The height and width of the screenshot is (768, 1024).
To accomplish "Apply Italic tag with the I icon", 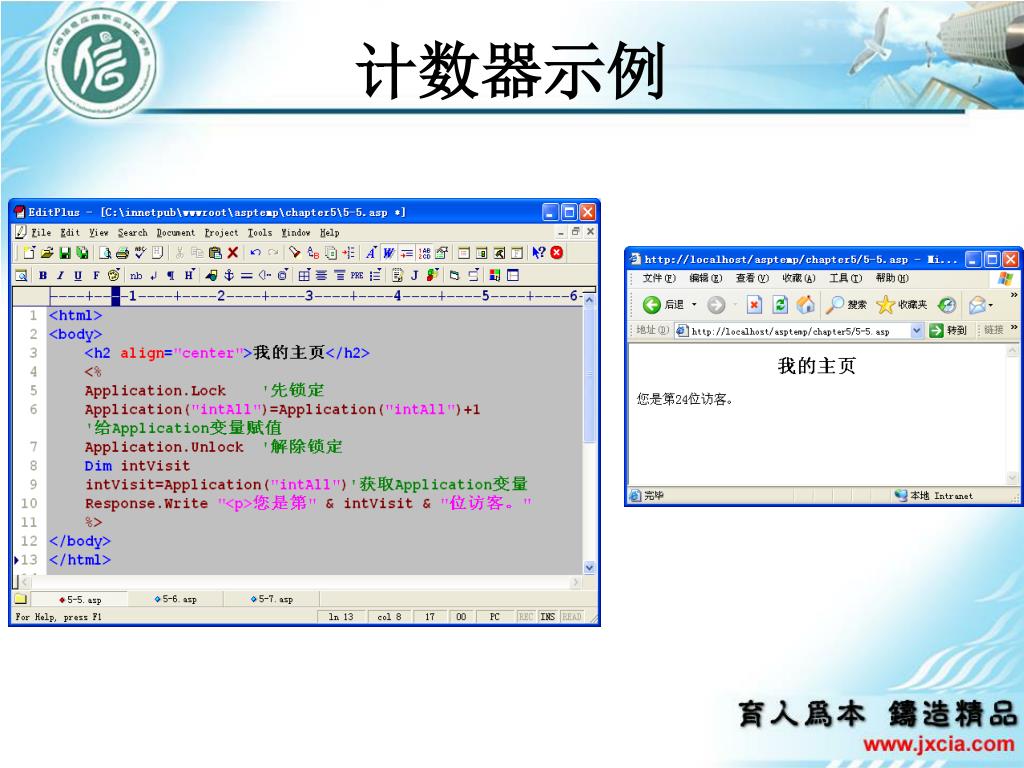I will [x=60, y=275].
